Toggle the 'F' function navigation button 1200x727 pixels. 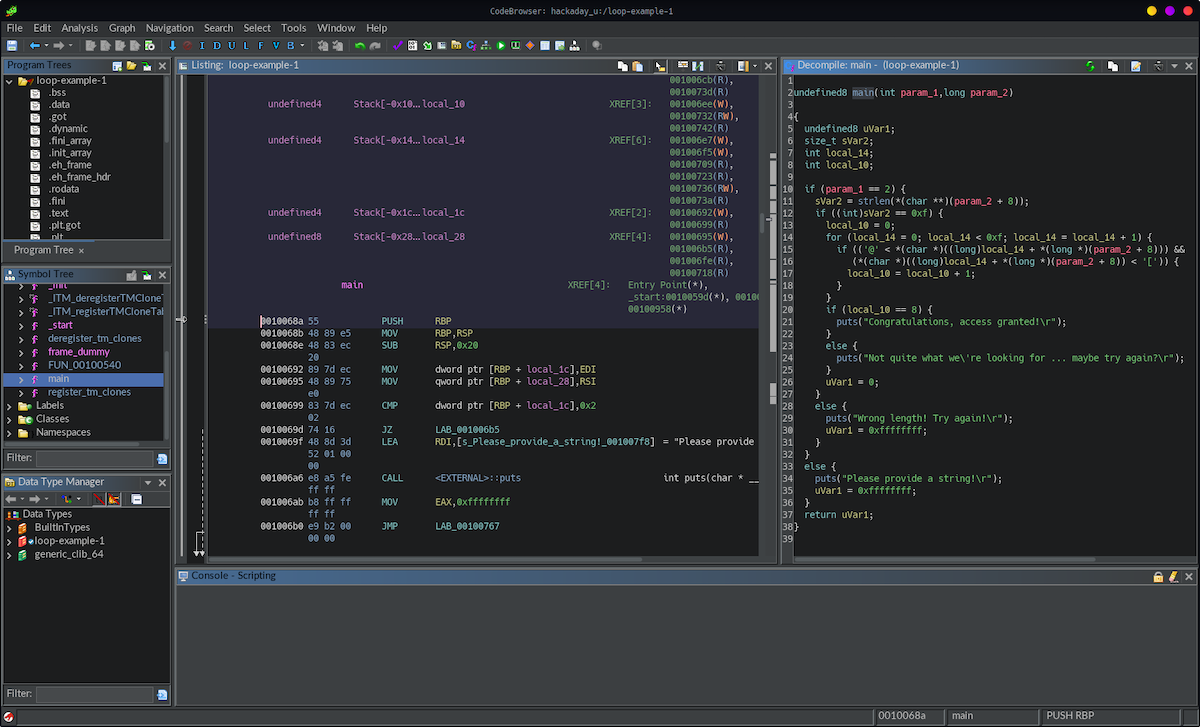pyautogui.click(x=261, y=46)
